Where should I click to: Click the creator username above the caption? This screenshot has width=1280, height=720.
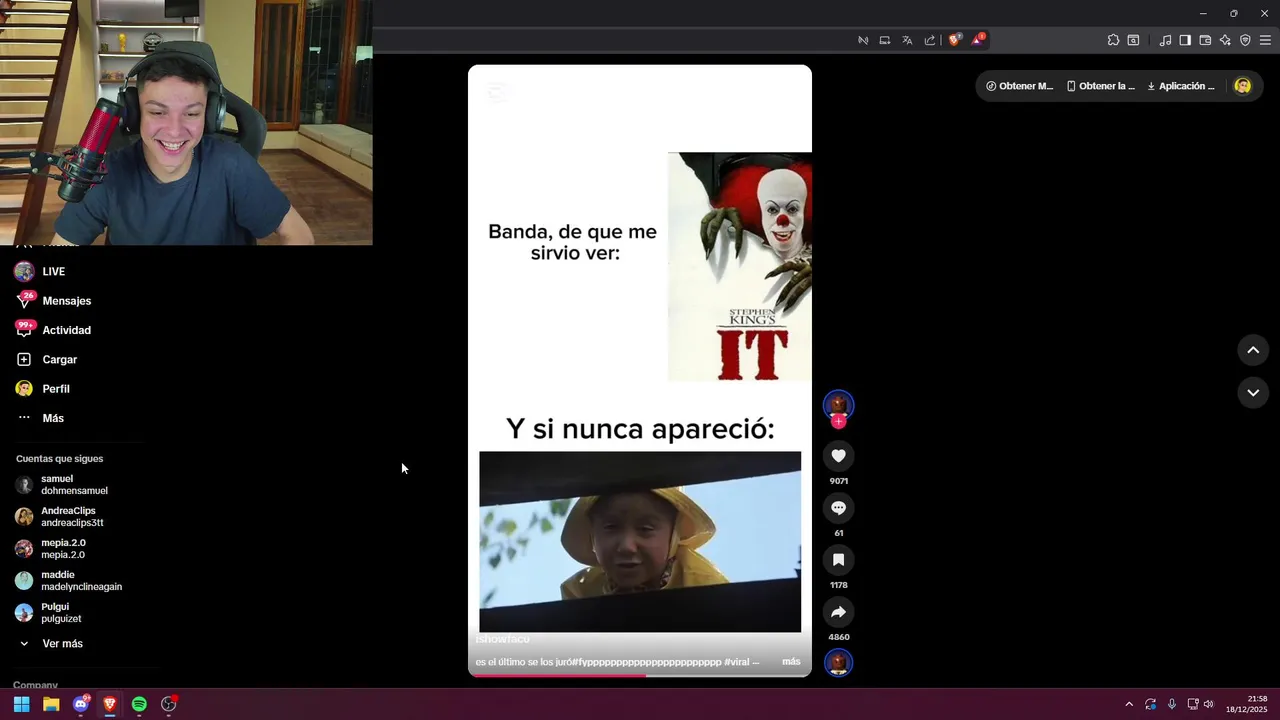tap(502, 639)
